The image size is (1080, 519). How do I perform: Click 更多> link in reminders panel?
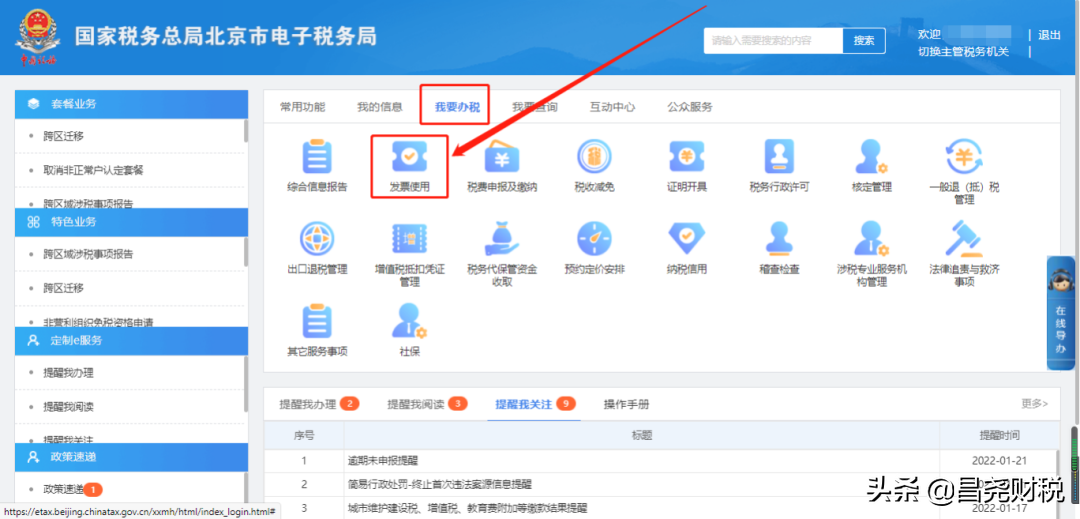point(1035,403)
